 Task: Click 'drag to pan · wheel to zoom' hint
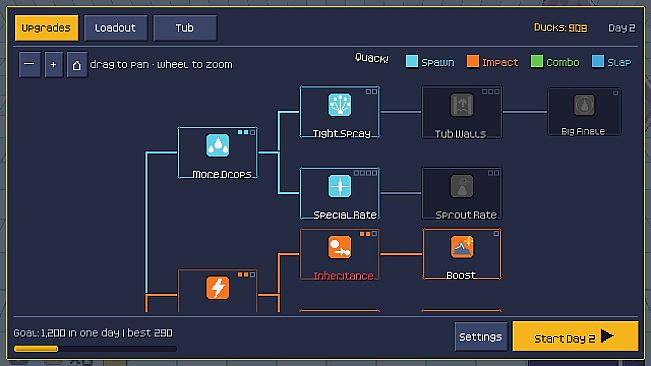(x=161, y=64)
